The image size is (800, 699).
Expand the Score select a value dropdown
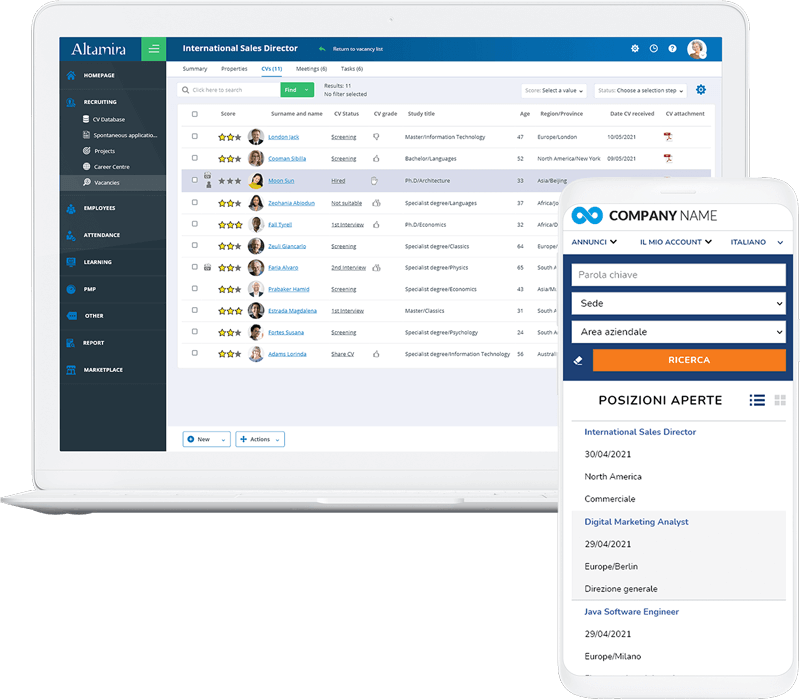pos(554,90)
